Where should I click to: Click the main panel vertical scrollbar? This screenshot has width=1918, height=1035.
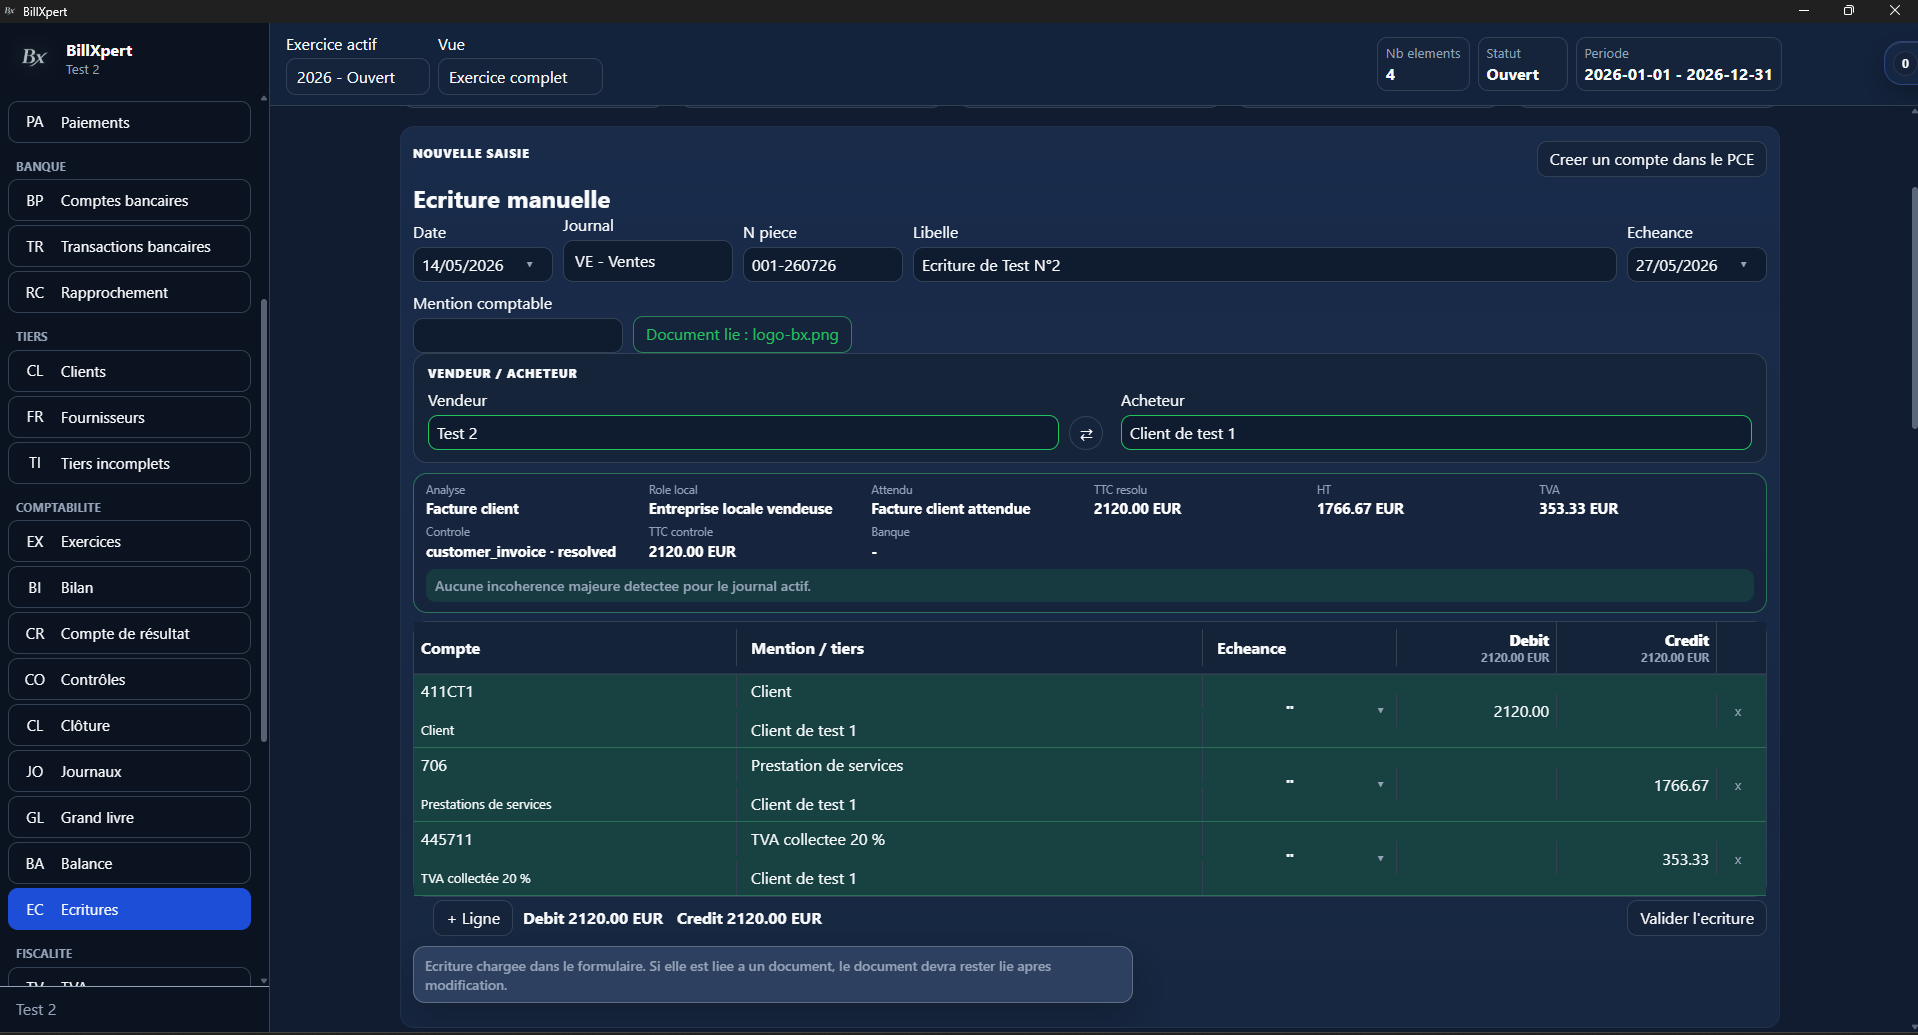[x=1914, y=308]
